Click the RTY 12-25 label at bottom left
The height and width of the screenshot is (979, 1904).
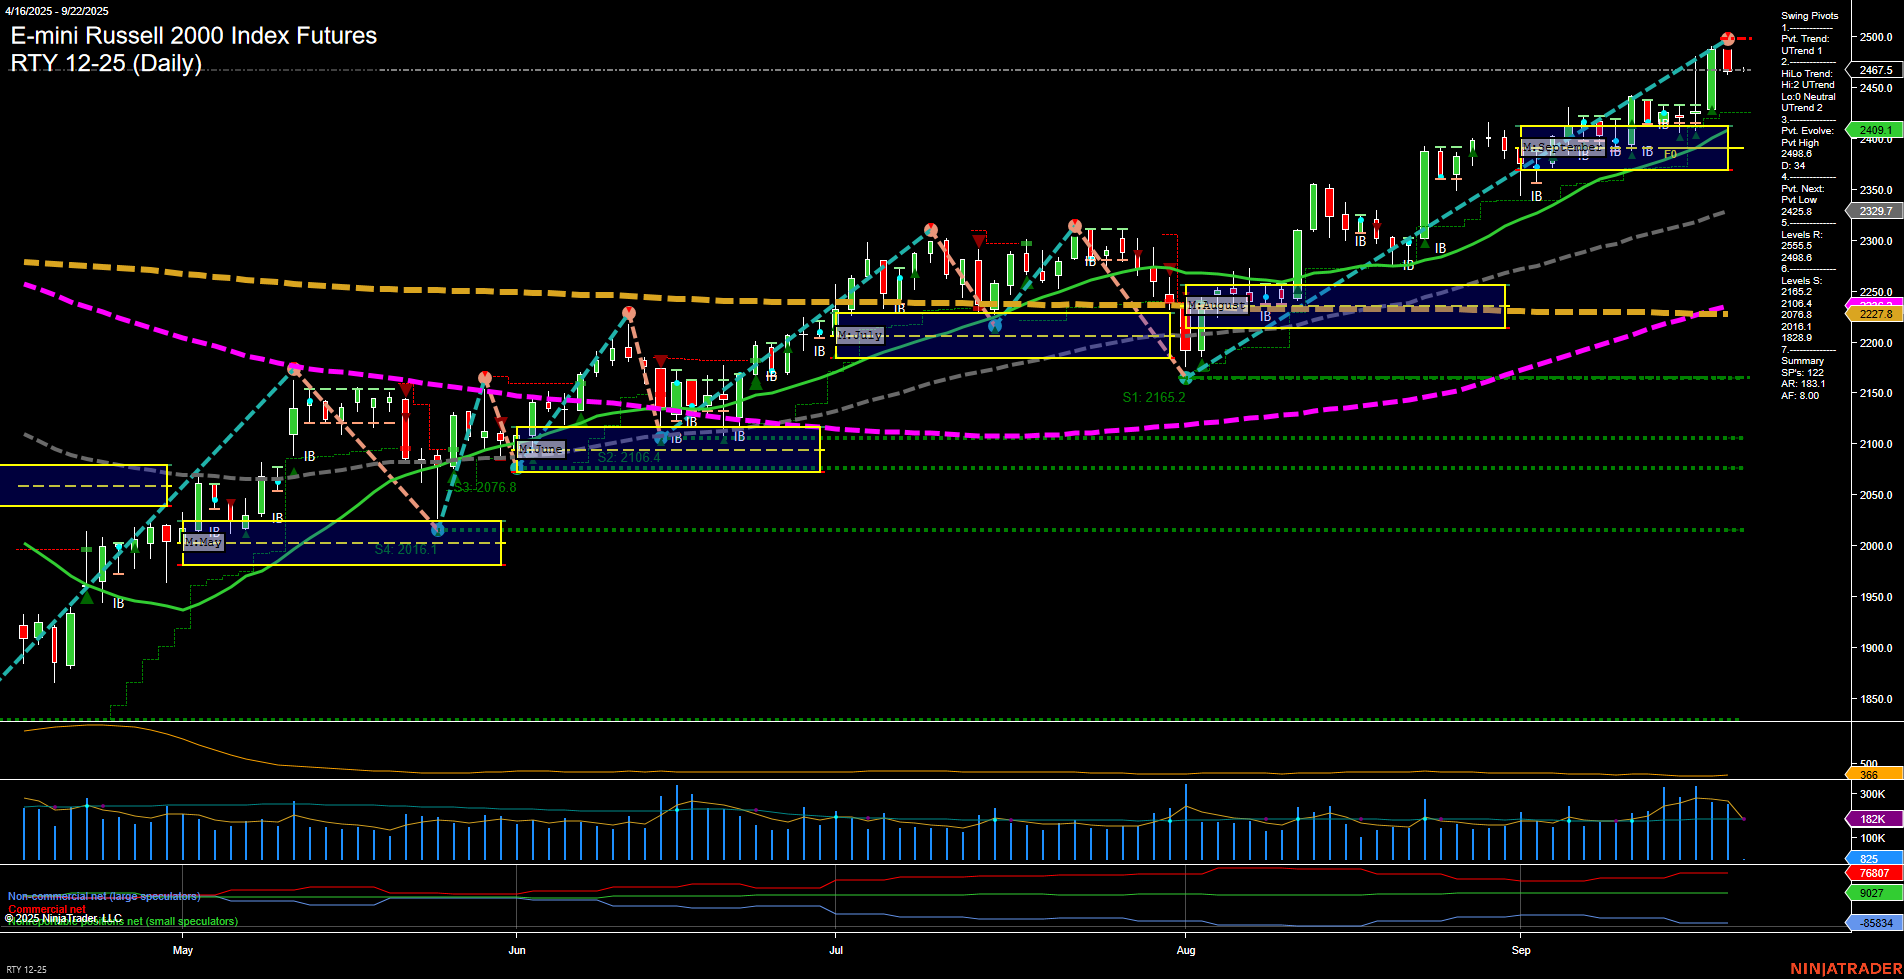[27, 968]
